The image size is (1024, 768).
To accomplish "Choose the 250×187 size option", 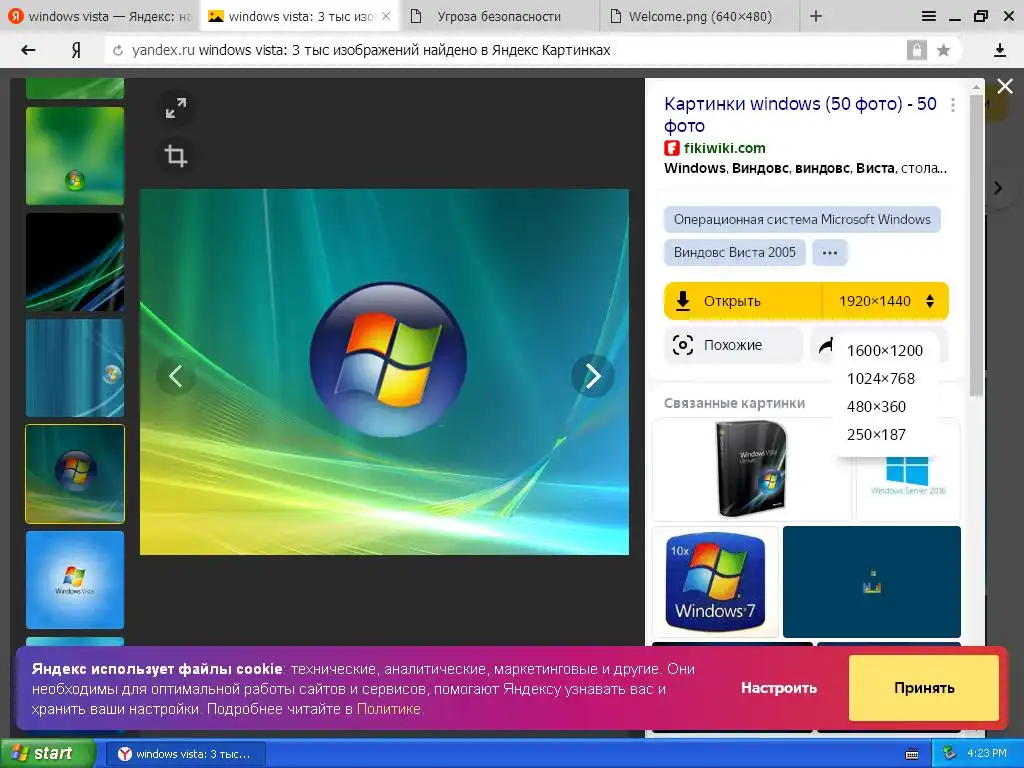I will (876, 435).
